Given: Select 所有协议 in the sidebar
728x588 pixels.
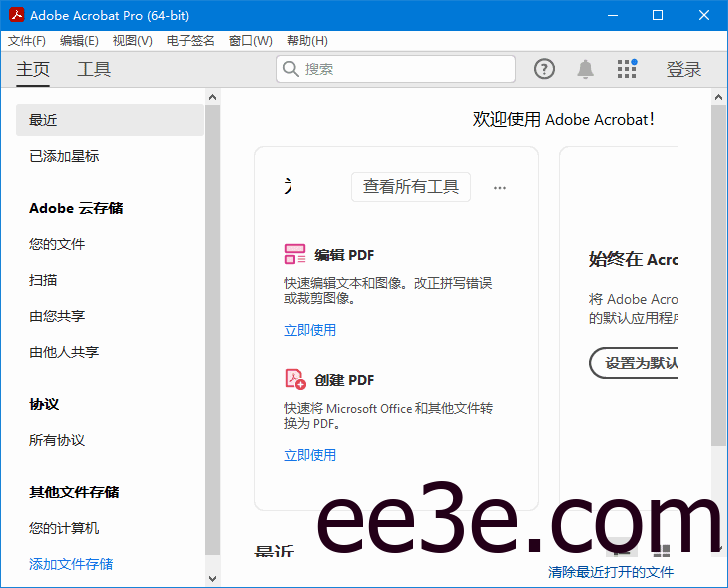Looking at the screenshot, I should 57,440.
